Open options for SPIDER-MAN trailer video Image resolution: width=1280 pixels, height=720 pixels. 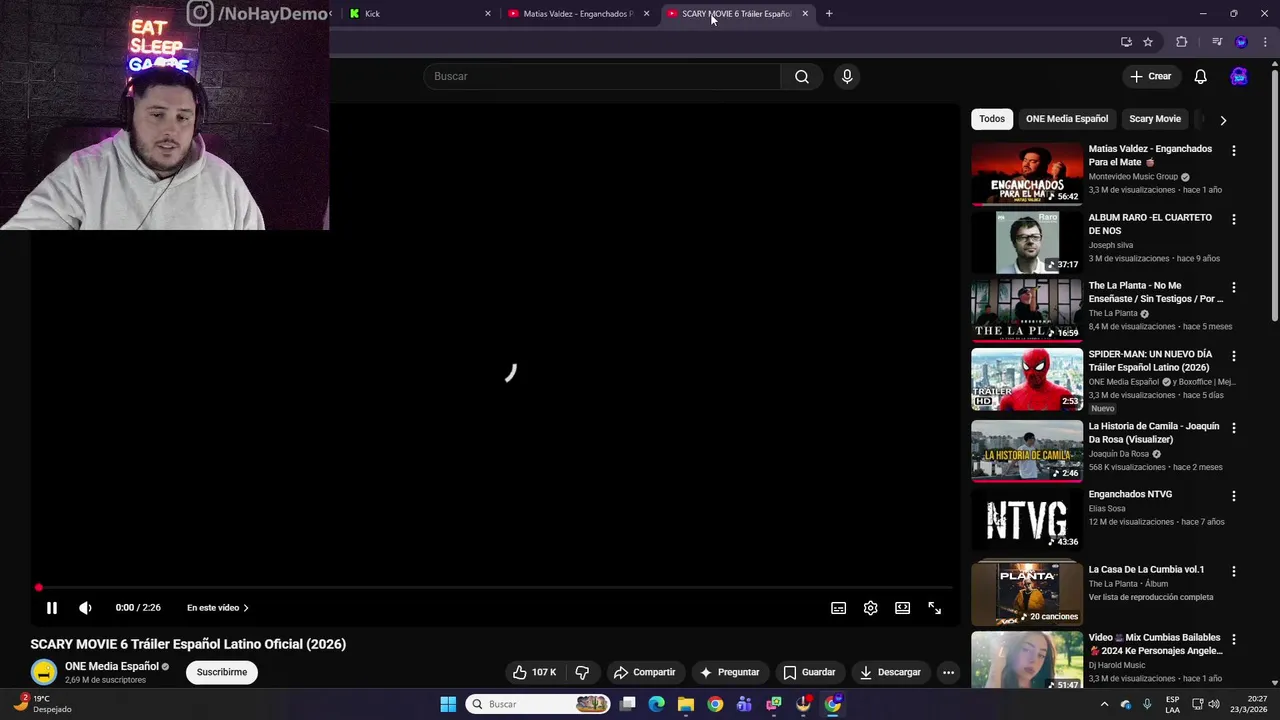tap(1234, 356)
